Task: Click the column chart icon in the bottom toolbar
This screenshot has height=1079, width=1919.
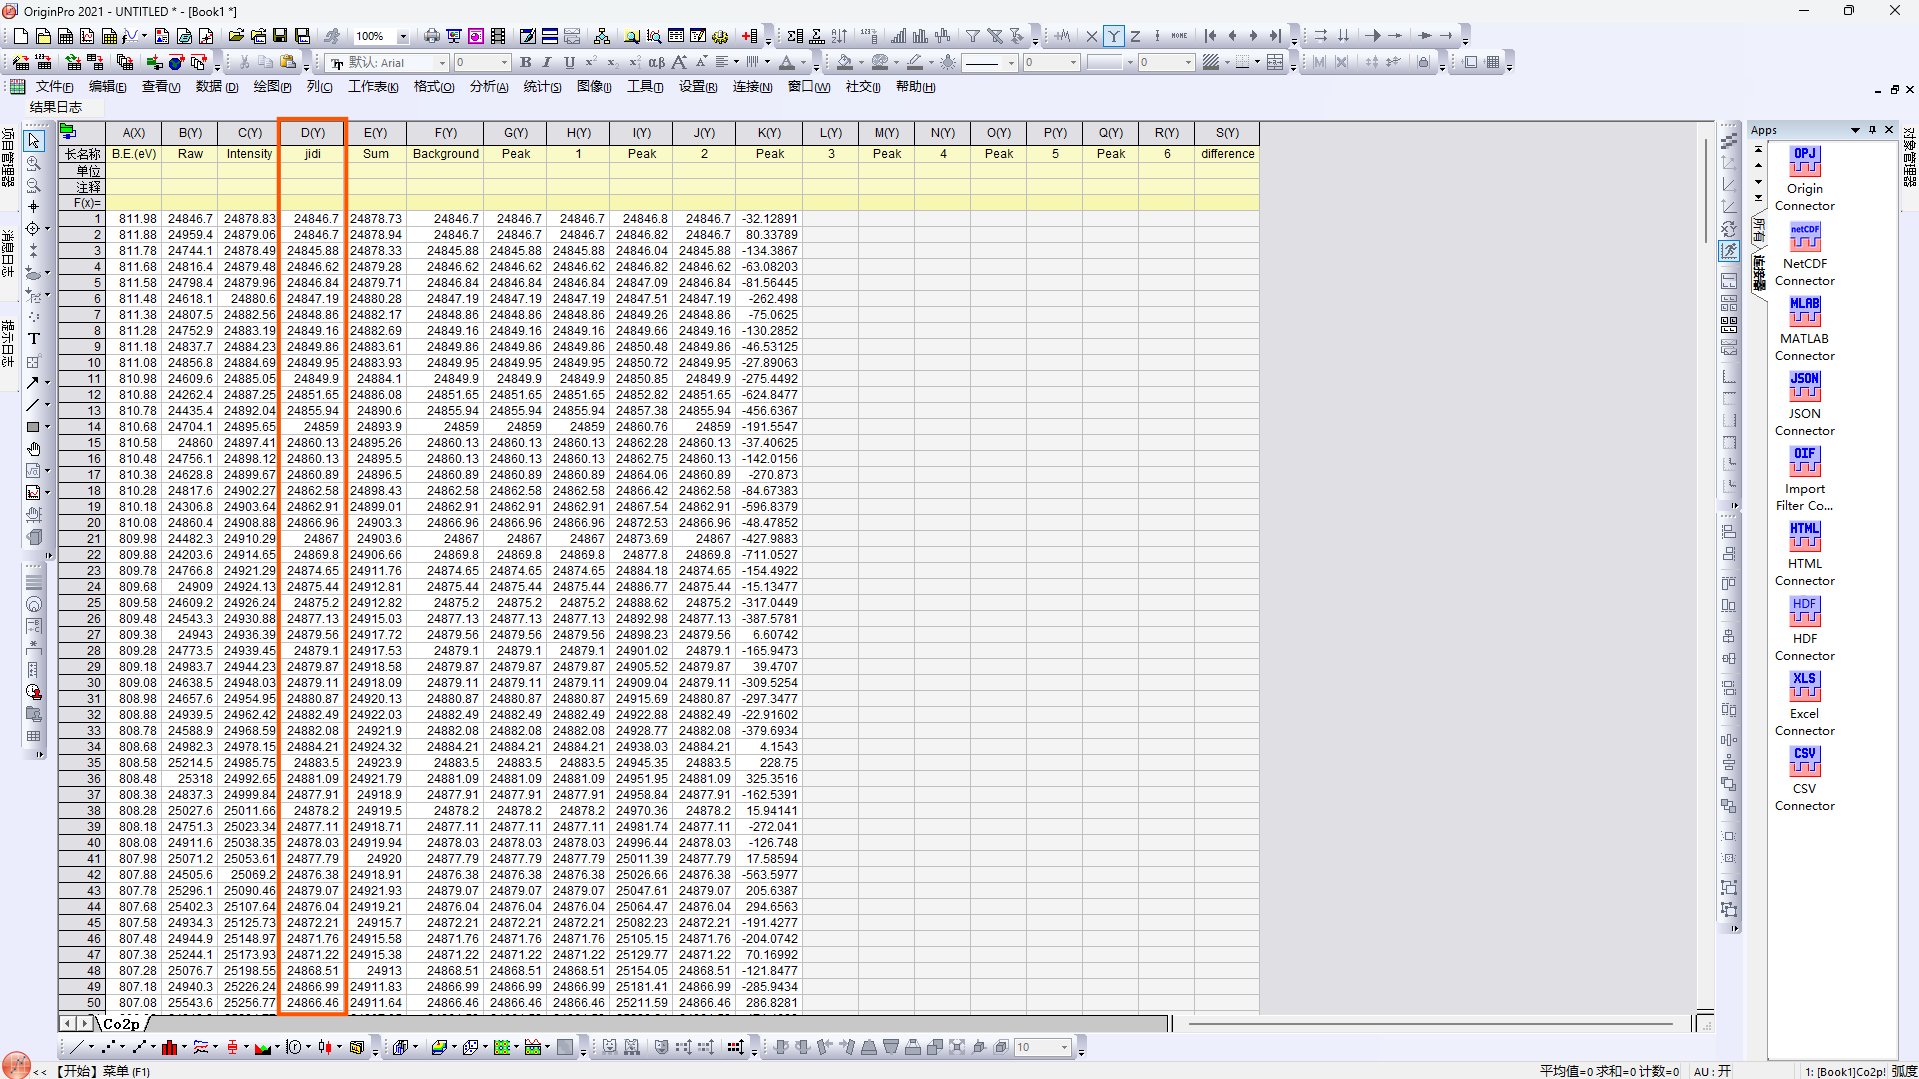Action: 170,1047
